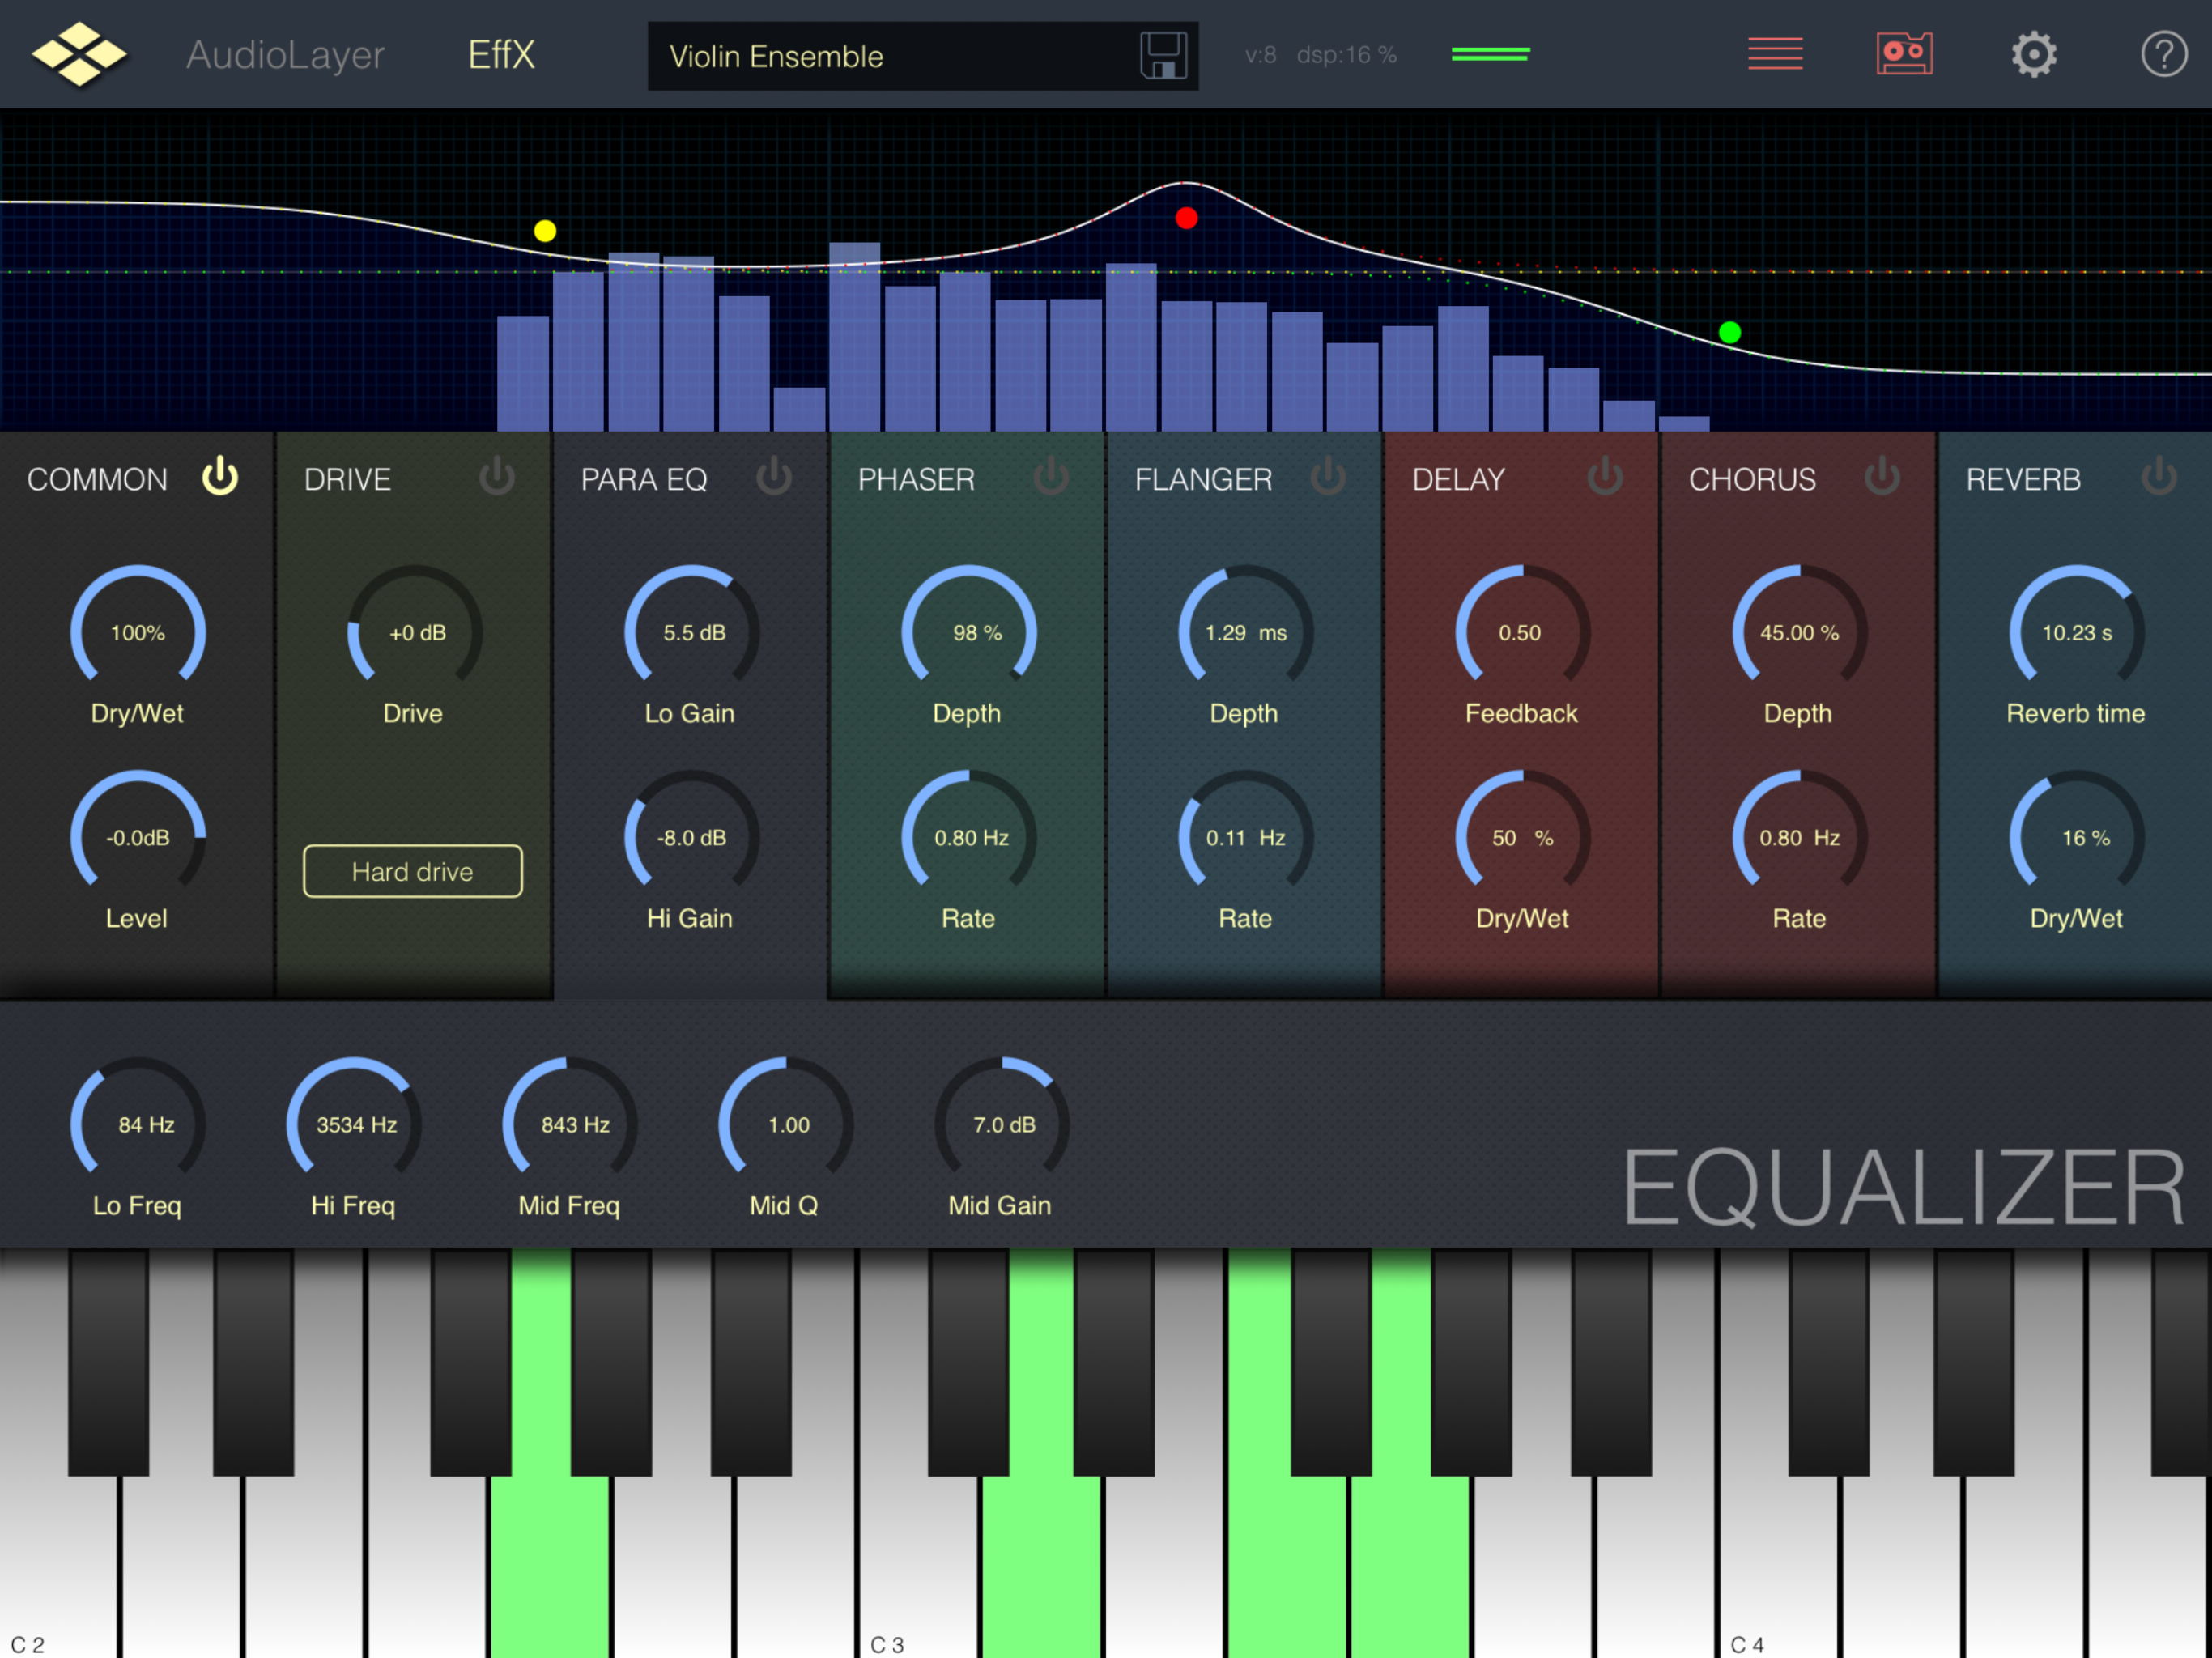
Task: Select the red mid-band EQ node
Action: (x=1186, y=218)
